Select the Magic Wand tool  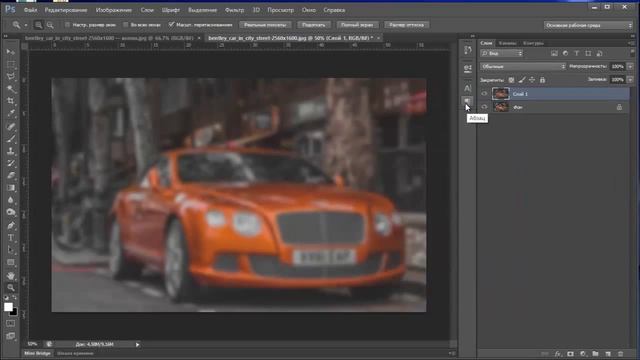coord(11,89)
